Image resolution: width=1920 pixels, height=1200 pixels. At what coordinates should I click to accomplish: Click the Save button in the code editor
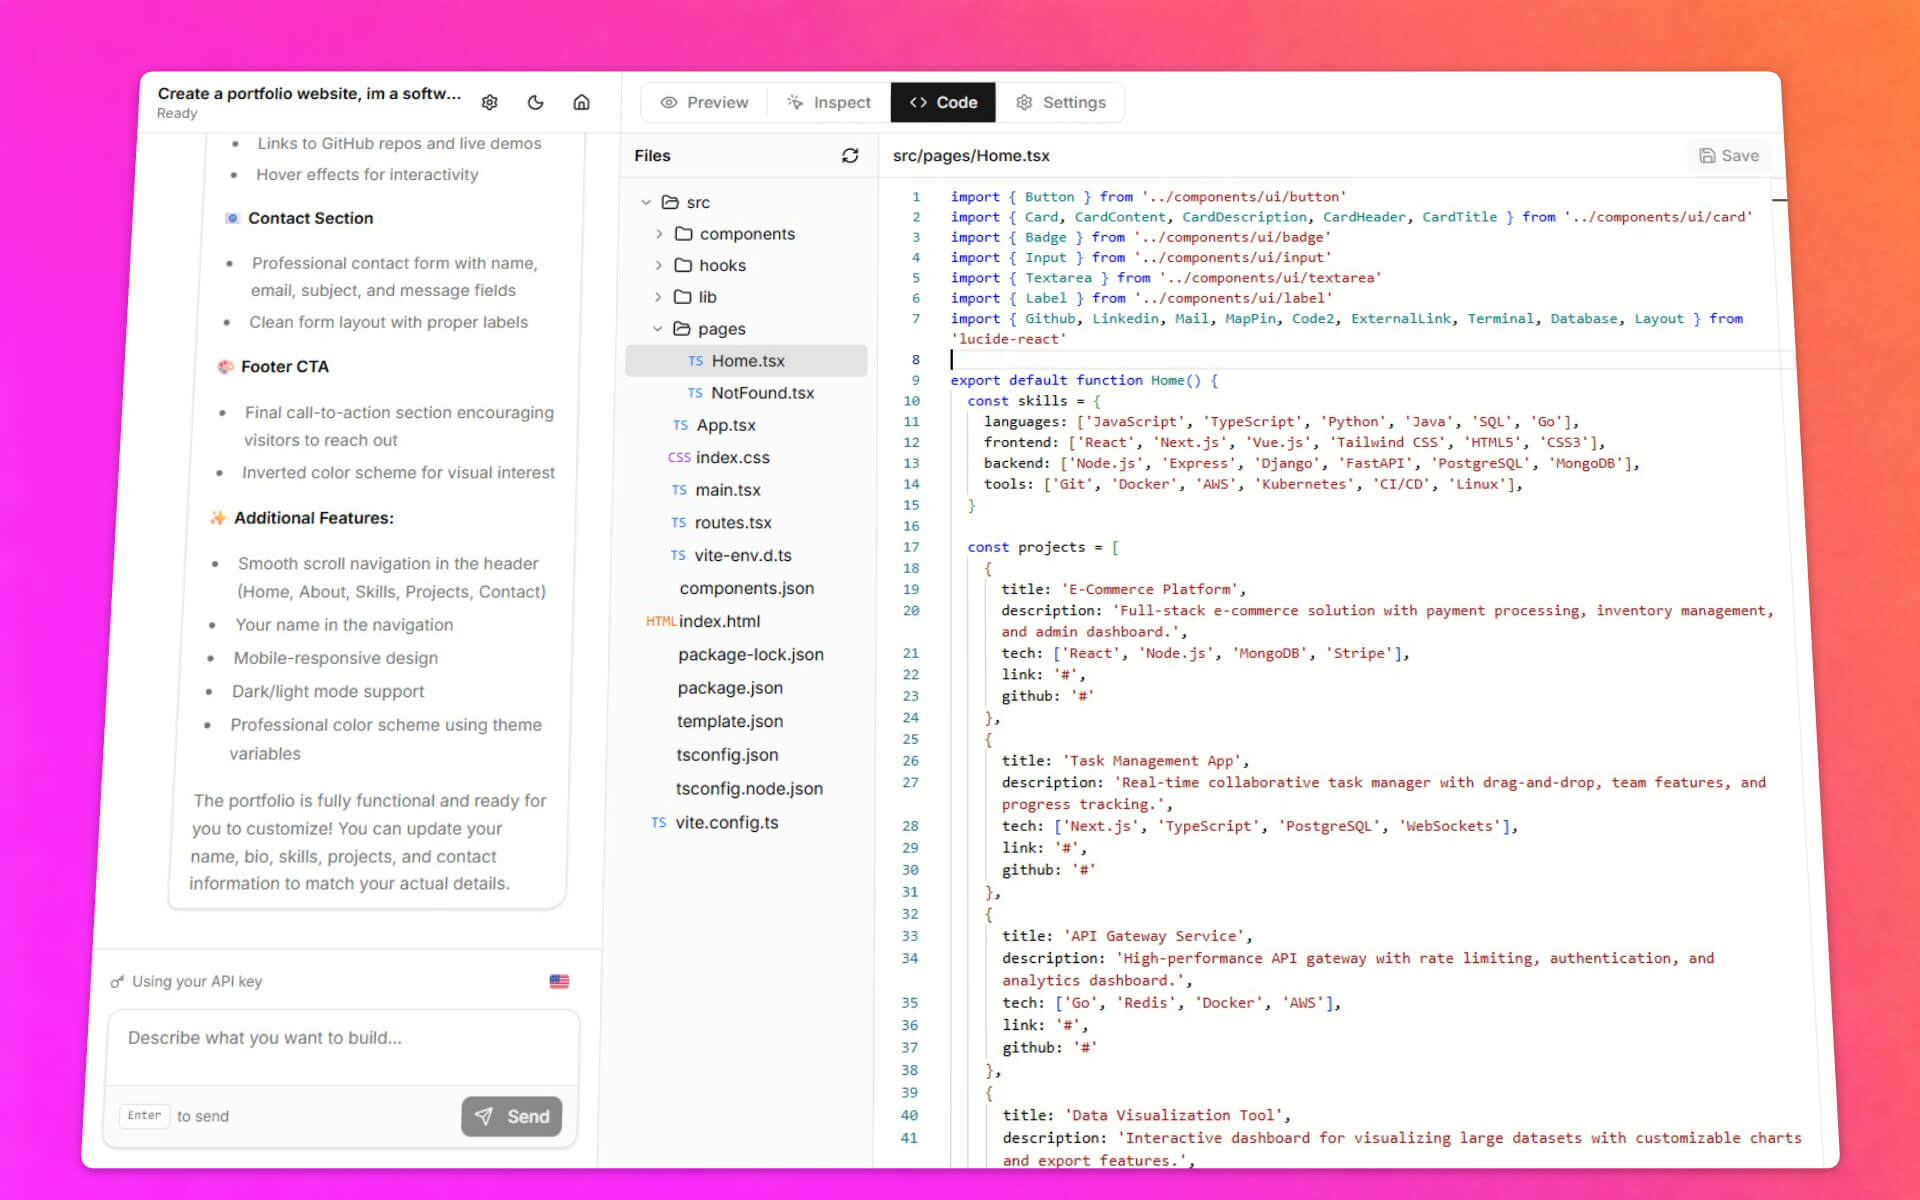[x=1727, y=156]
